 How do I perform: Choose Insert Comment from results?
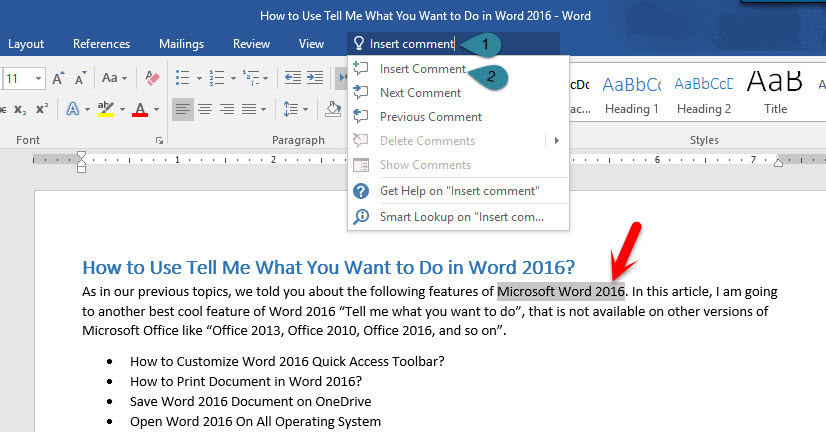point(458,69)
